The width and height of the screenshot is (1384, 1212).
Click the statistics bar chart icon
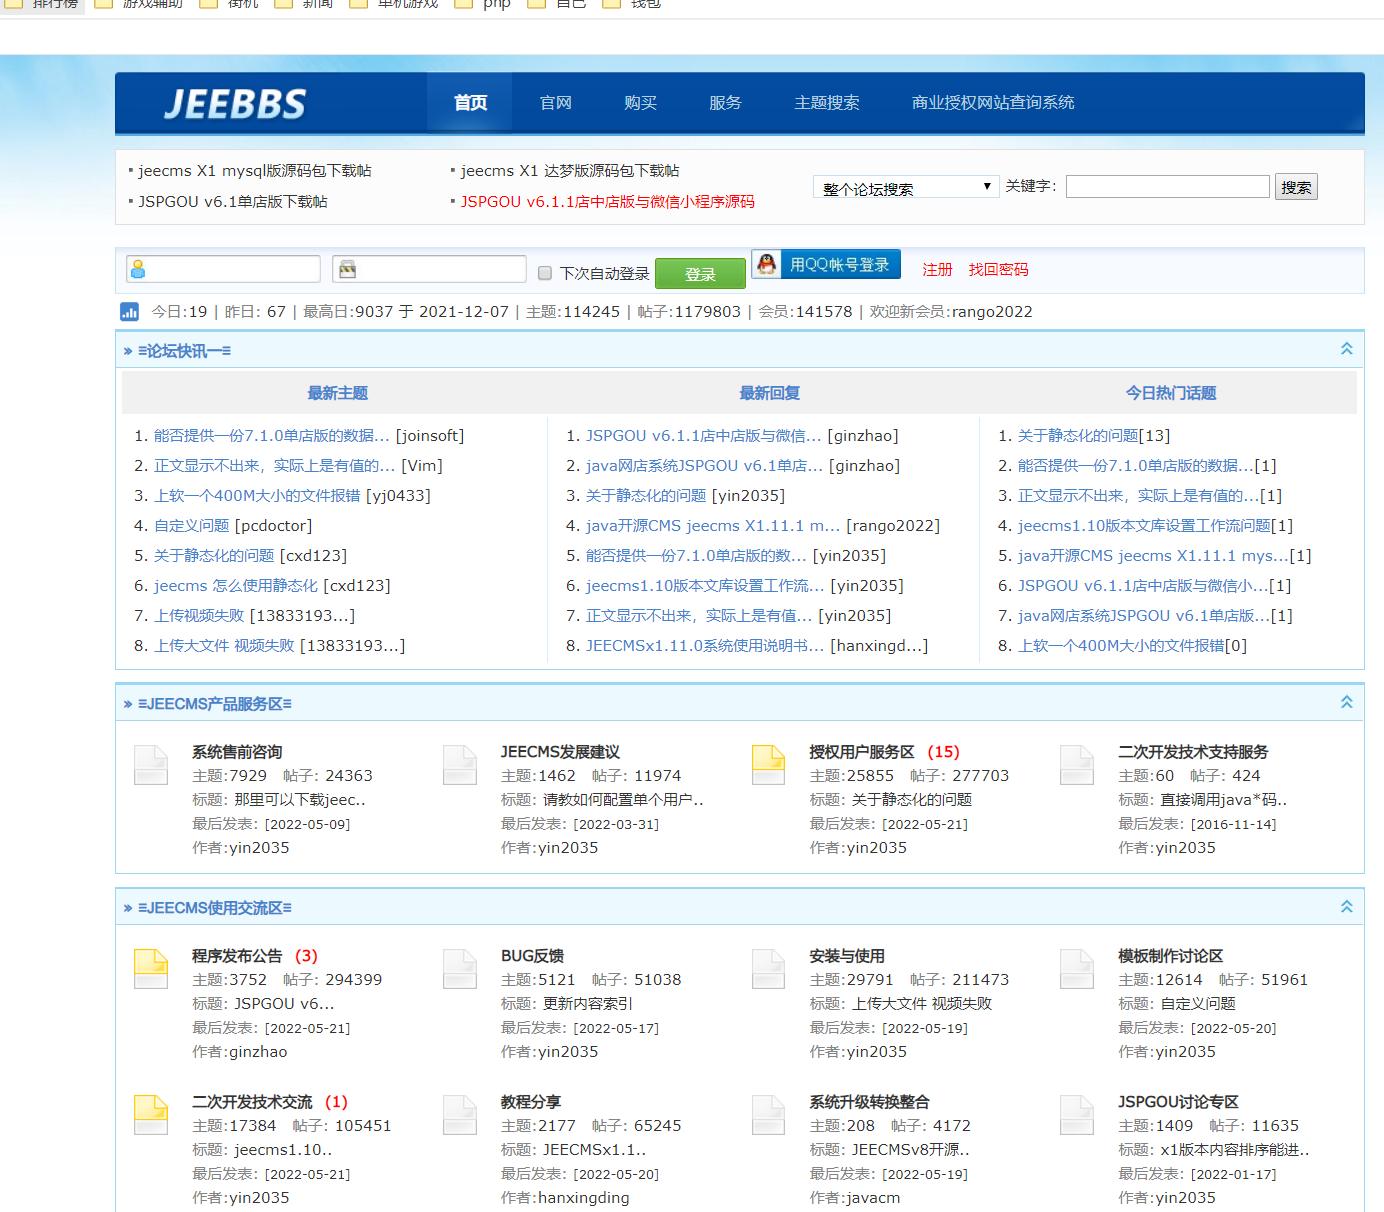click(130, 312)
